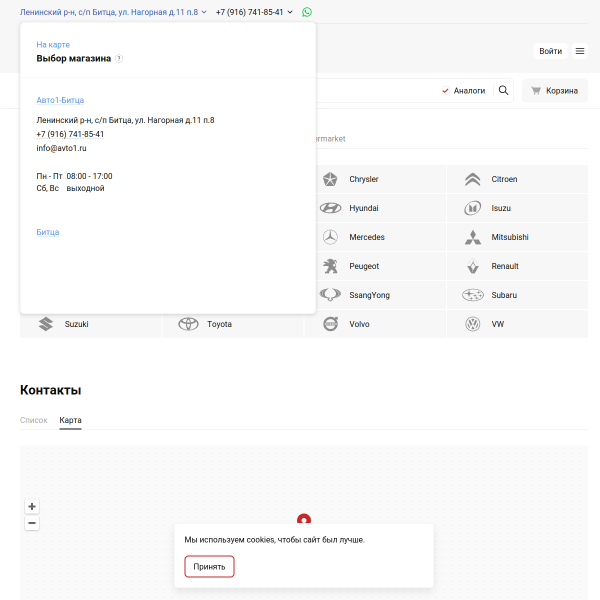The height and width of the screenshot is (600, 600).
Task: Switch to the Список tab
Action: point(33,420)
